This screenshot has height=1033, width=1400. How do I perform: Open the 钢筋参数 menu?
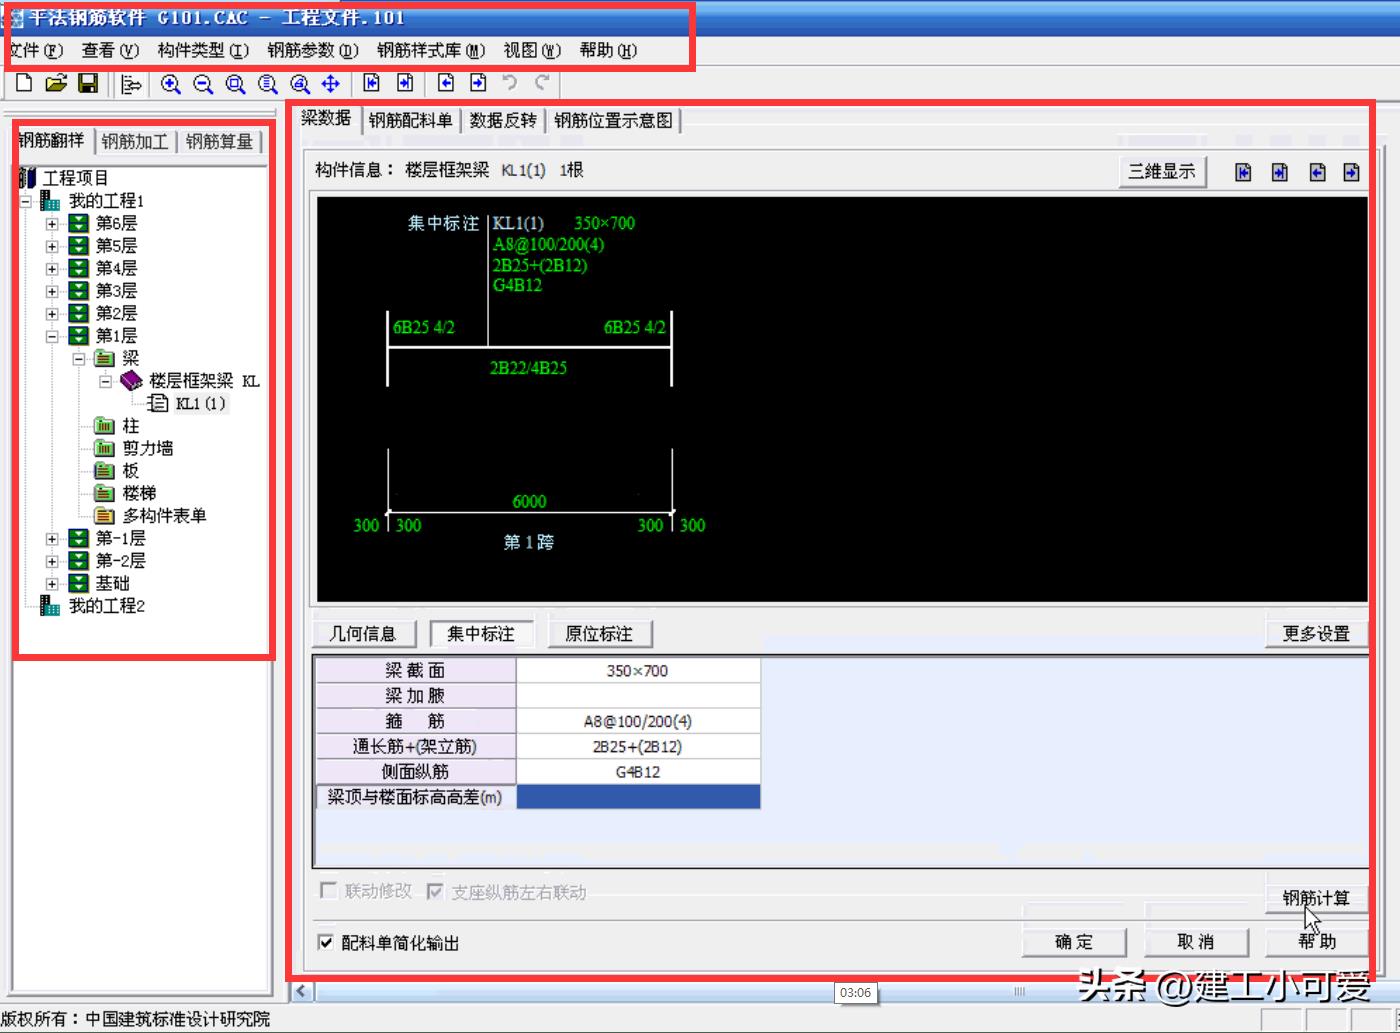(312, 50)
